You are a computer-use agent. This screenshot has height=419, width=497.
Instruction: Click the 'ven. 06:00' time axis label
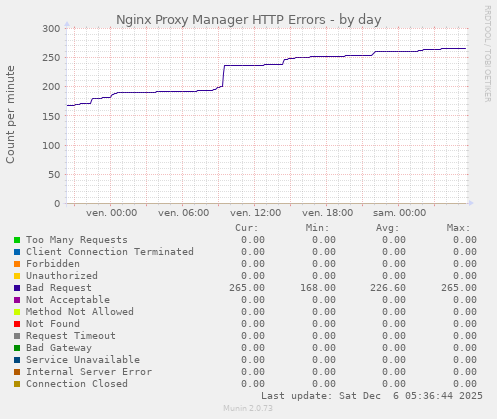[x=183, y=213]
